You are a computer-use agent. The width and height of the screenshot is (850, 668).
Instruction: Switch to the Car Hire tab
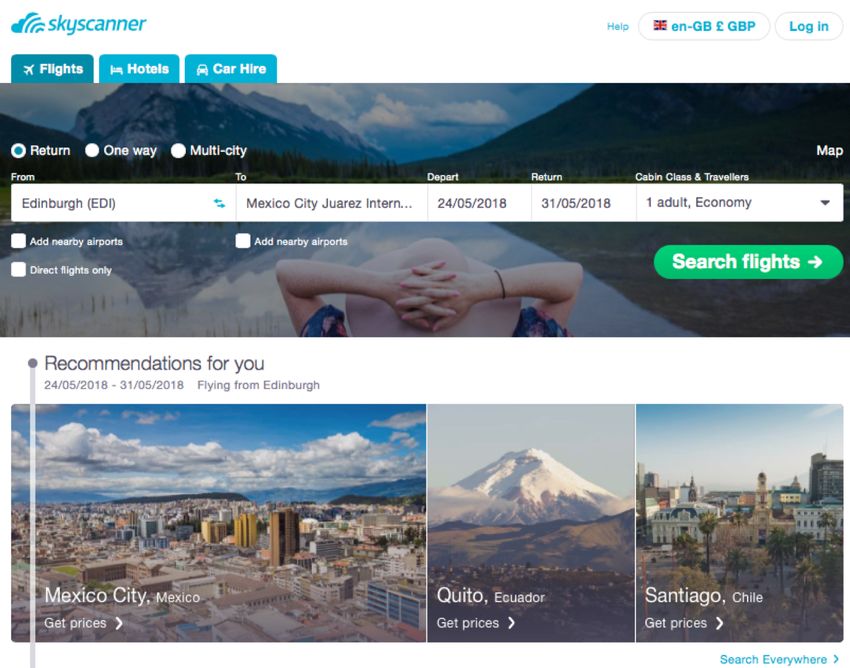tap(231, 69)
